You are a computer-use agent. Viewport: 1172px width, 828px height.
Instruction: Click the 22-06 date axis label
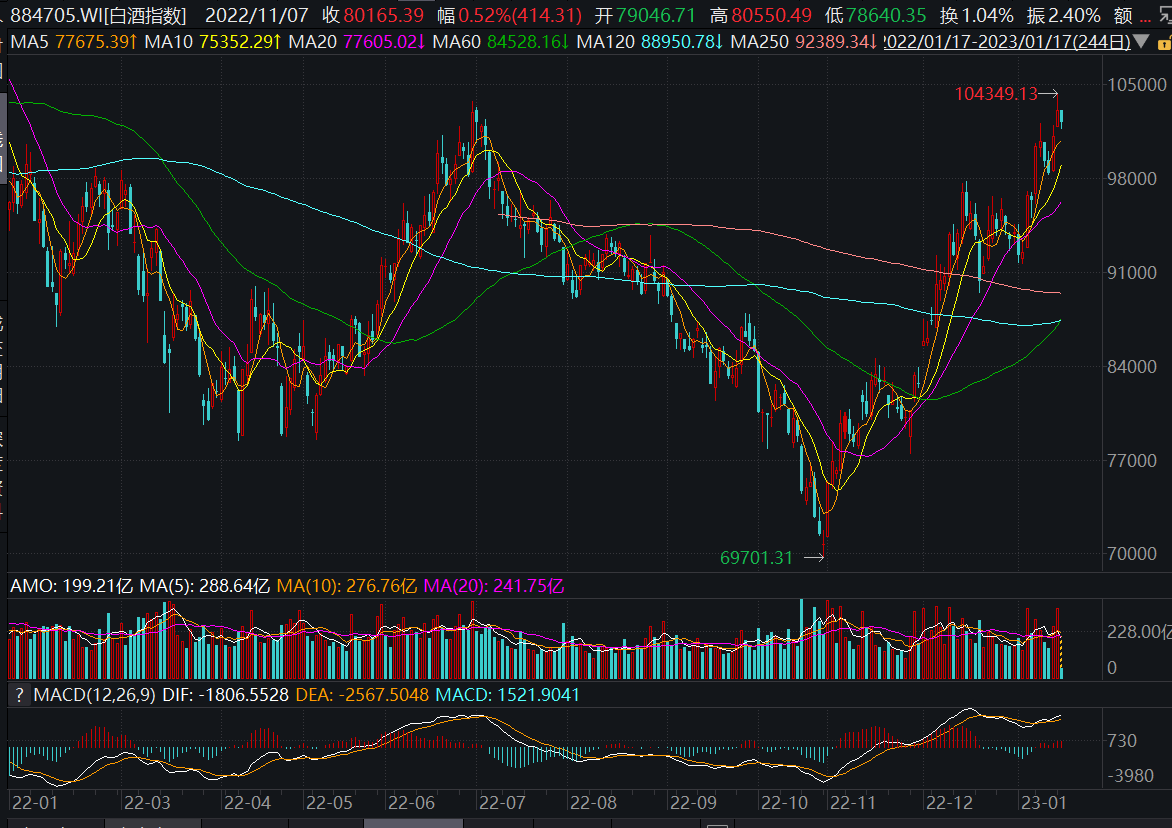[411, 803]
